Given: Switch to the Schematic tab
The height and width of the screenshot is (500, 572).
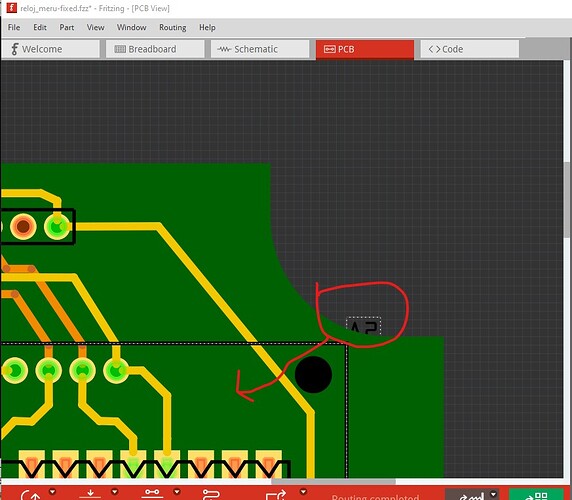Looking at the screenshot, I should [x=260, y=49].
